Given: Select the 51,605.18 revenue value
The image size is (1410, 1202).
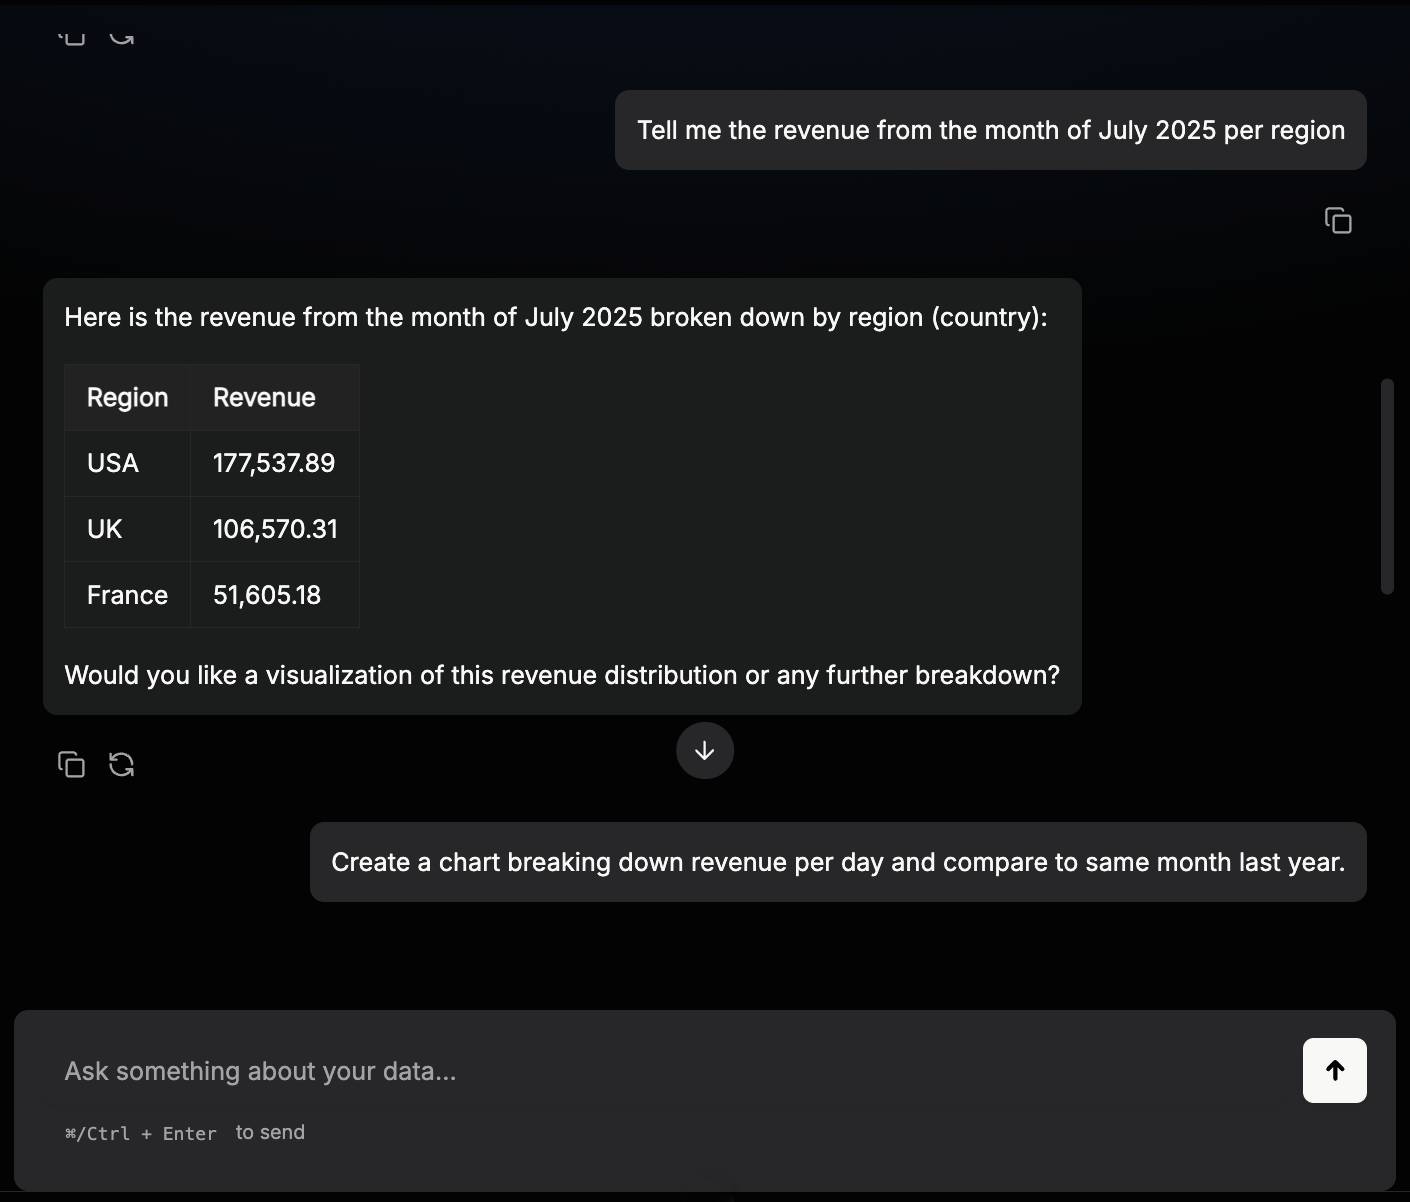Looking at the screenshot, I should [x=267, y=595].
